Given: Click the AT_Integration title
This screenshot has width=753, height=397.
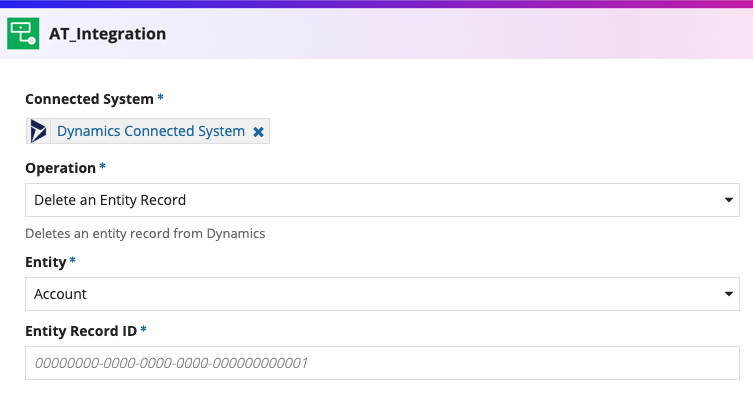Looking at the screenshot, I should [108, 34].
